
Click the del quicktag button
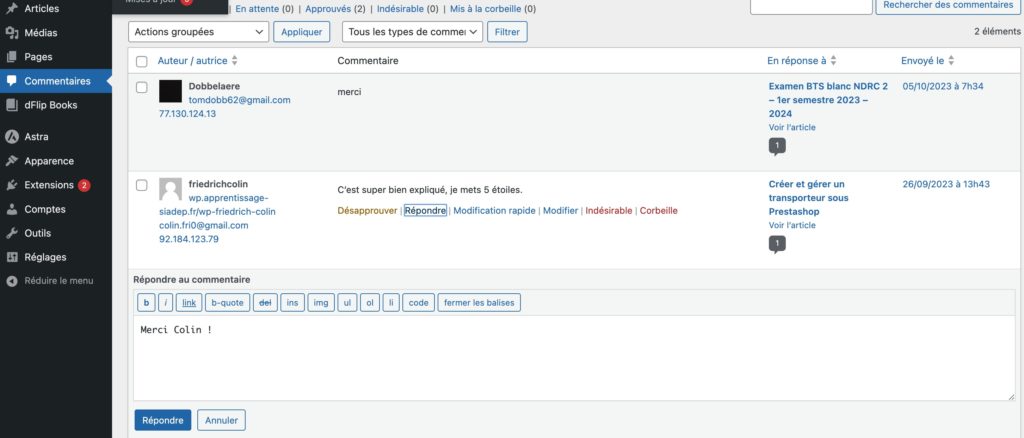point(265,303)
